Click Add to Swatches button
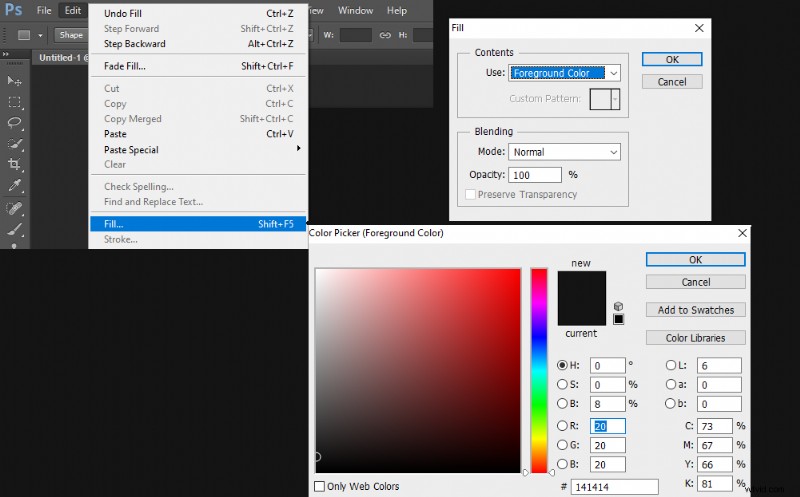The width and height of the screenshot is (800, 497). (x=695, y=310)
